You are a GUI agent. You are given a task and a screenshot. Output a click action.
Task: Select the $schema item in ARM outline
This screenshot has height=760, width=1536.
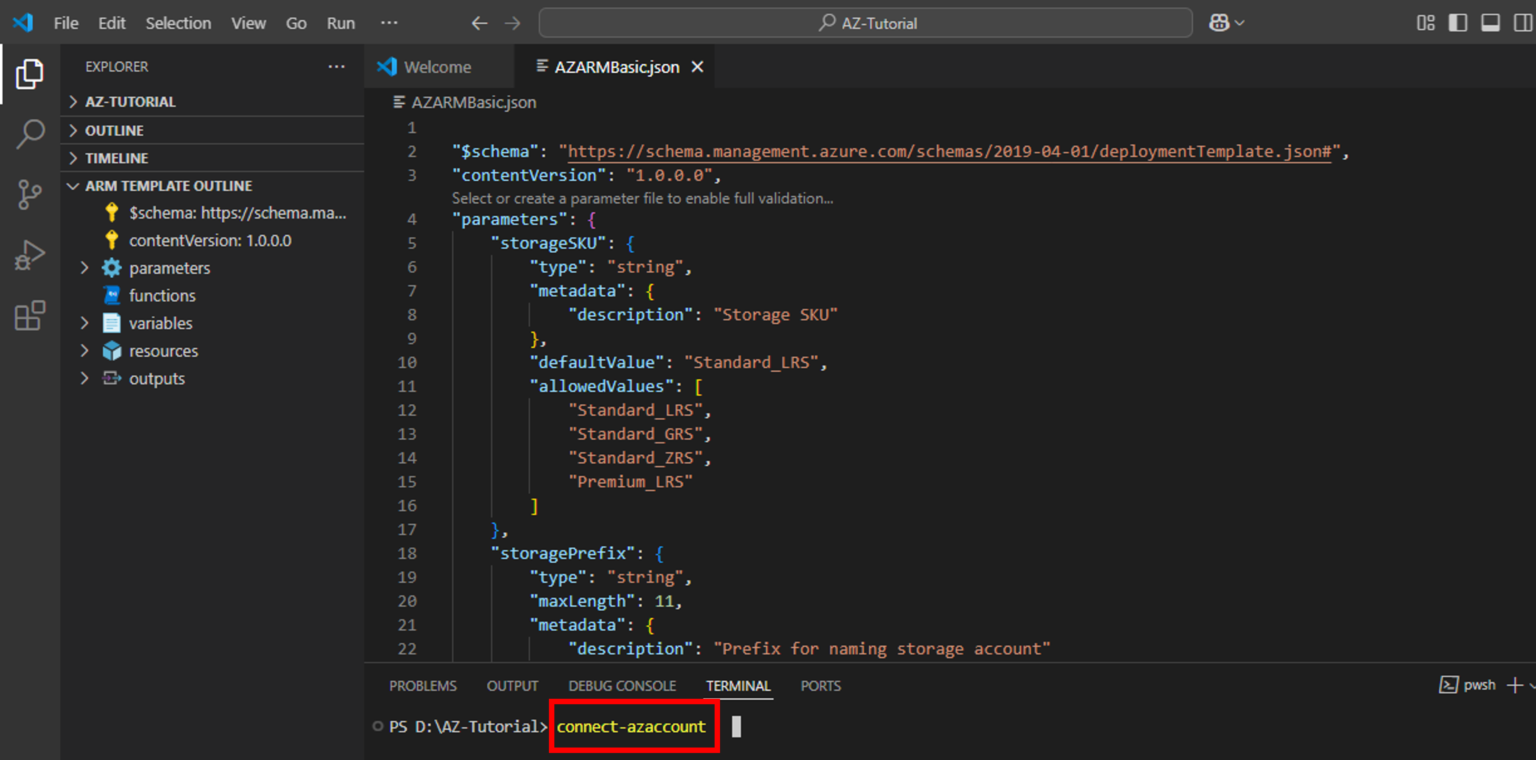pos(237,213)
